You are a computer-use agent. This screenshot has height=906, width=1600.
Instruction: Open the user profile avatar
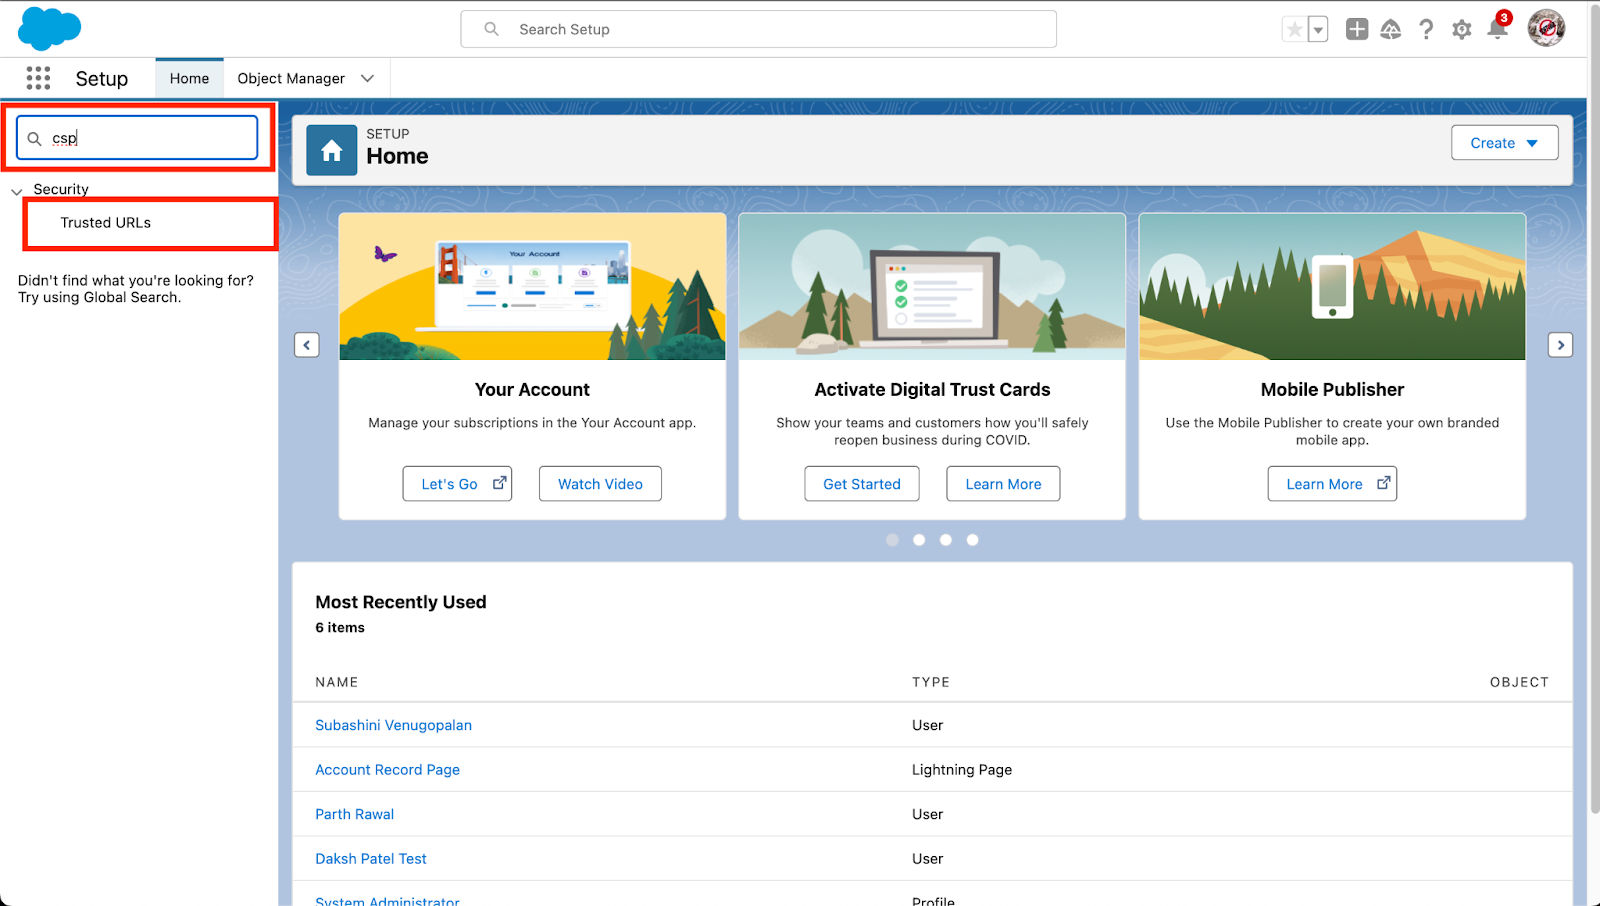pos(1545,27)
